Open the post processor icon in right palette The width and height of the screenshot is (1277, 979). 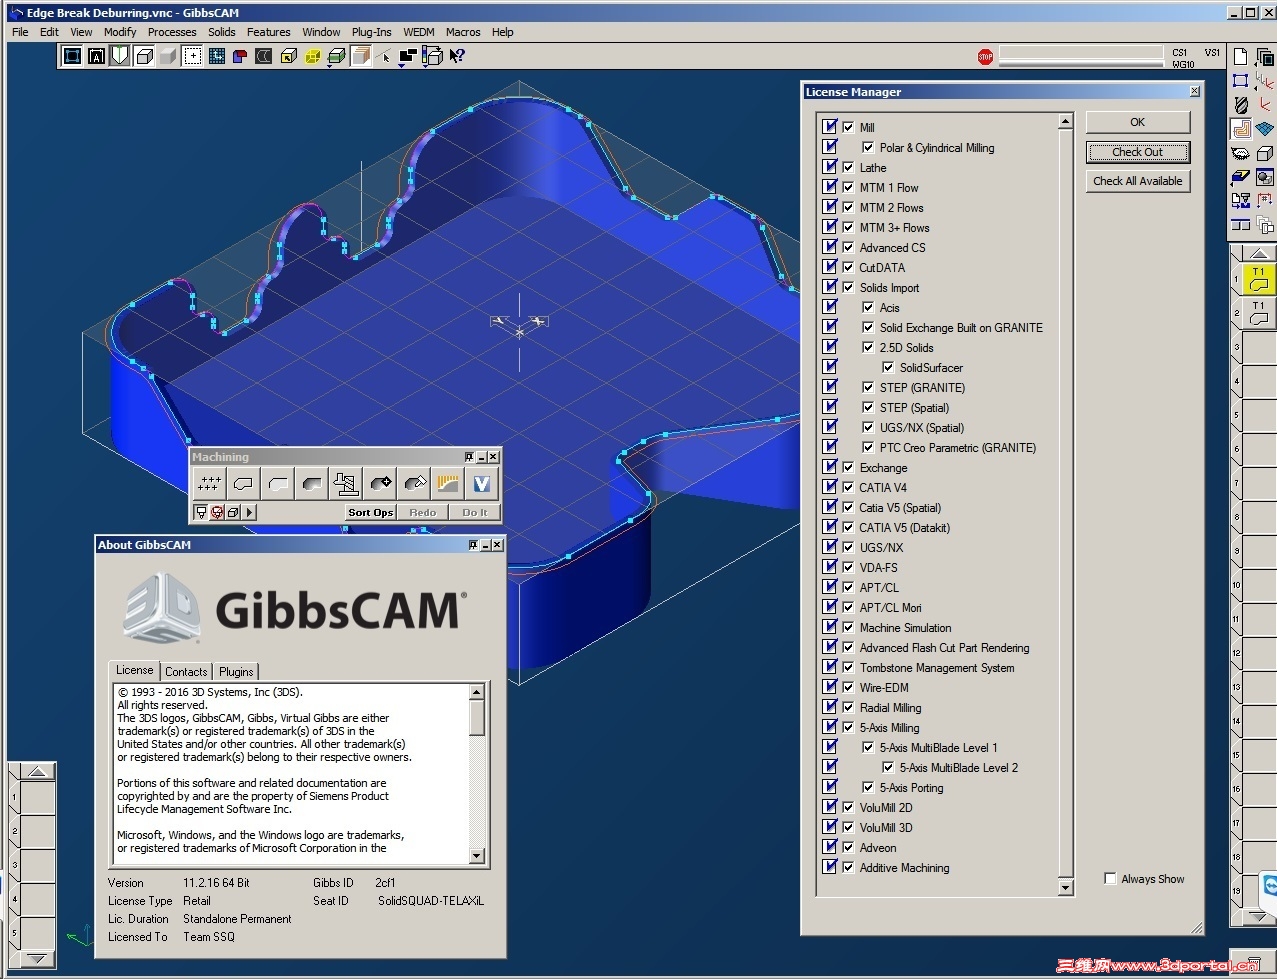tap(1241, 201)
